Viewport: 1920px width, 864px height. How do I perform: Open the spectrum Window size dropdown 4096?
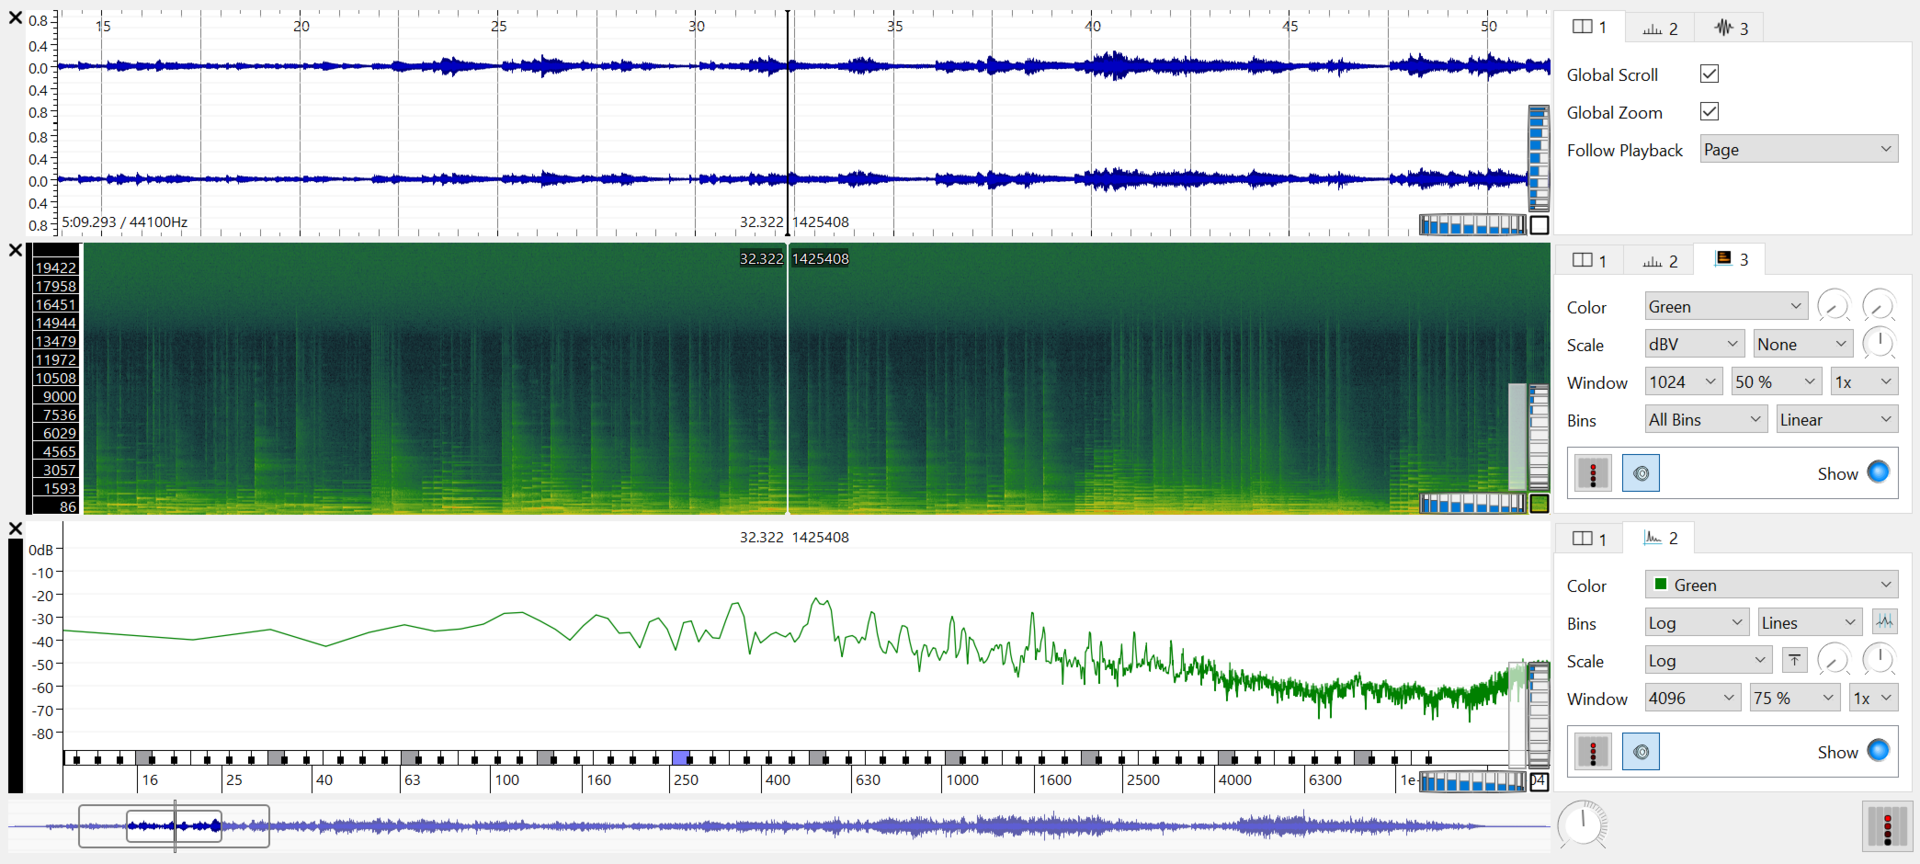coord(1692,697)
